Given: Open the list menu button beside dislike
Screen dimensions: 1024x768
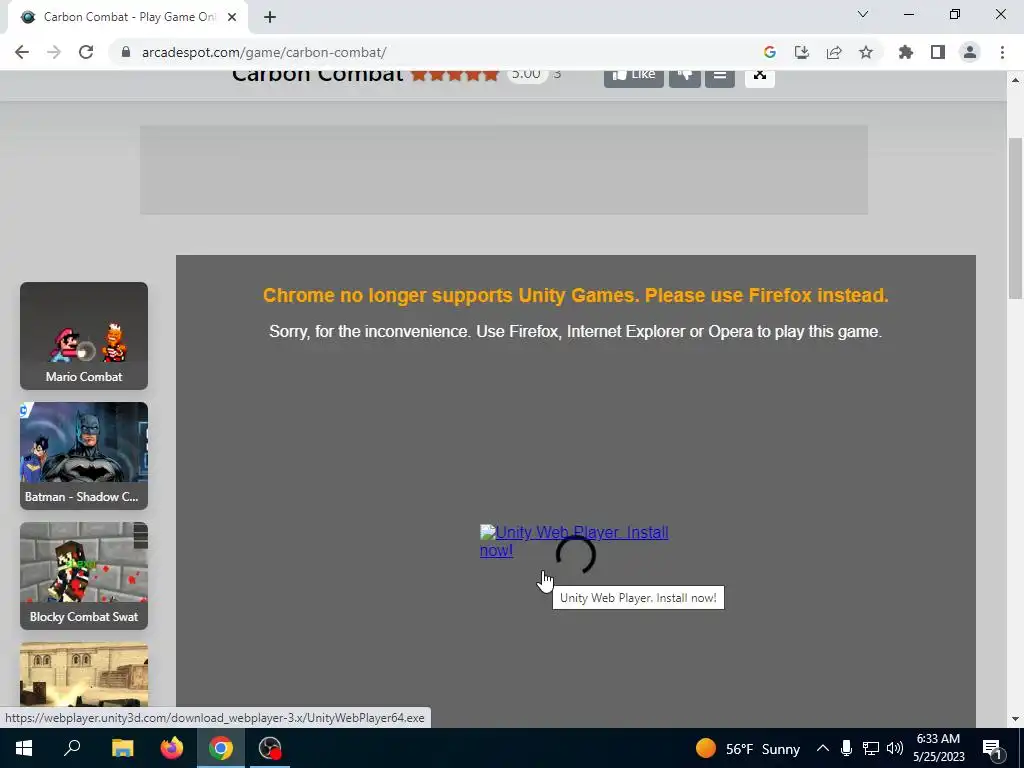Looking at the screenshot, I should pyautogui.click(x=720, y=77).
